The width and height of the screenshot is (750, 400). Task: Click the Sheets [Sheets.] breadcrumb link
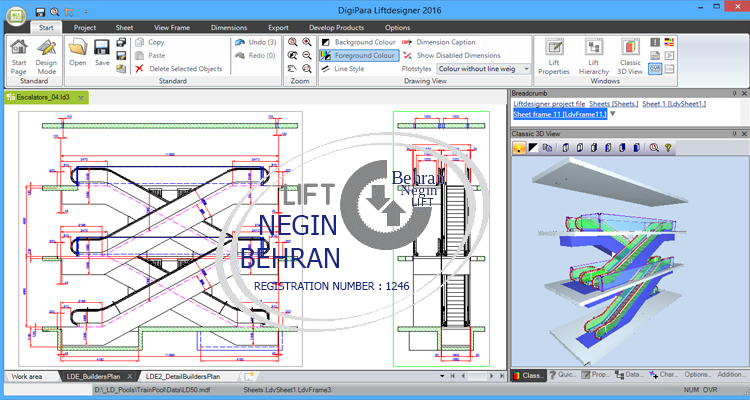point(614,104)
